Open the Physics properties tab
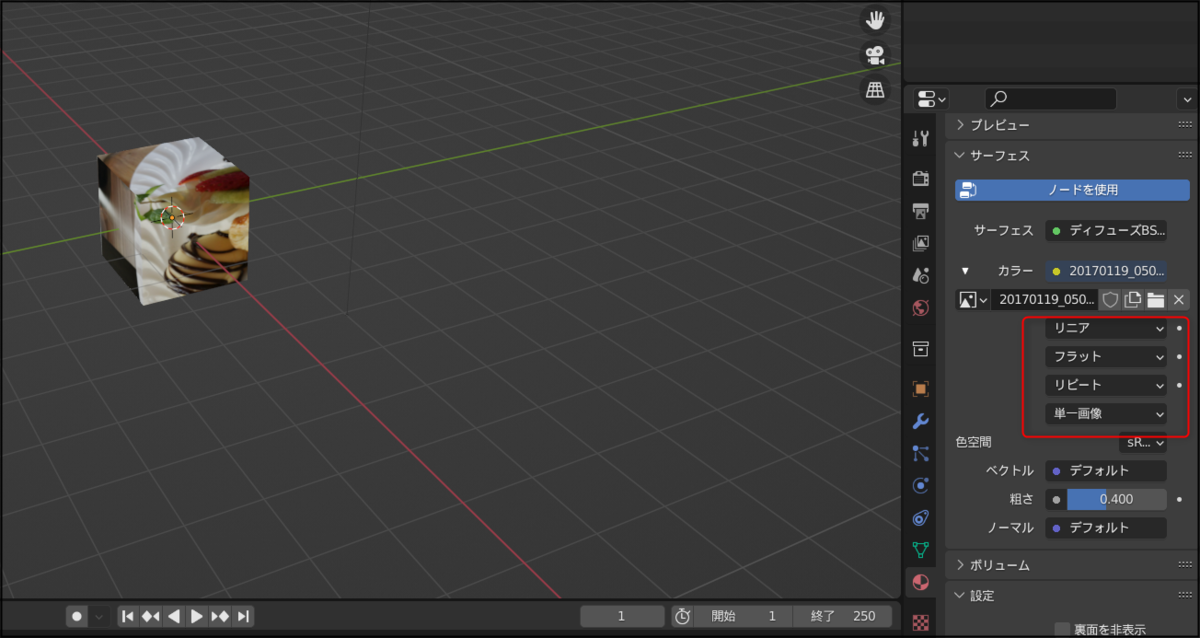This screenshot has width=1200, height=638. [920, 485]
